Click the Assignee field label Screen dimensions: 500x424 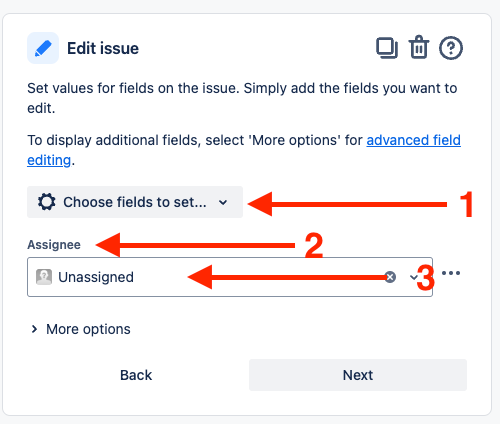coord(54,245)
